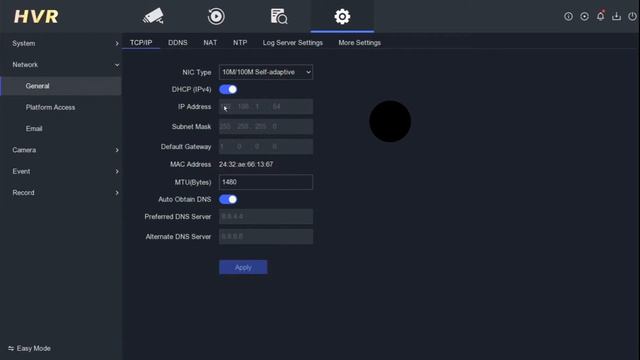Switch to Easy Mode

tap(29, 348)
